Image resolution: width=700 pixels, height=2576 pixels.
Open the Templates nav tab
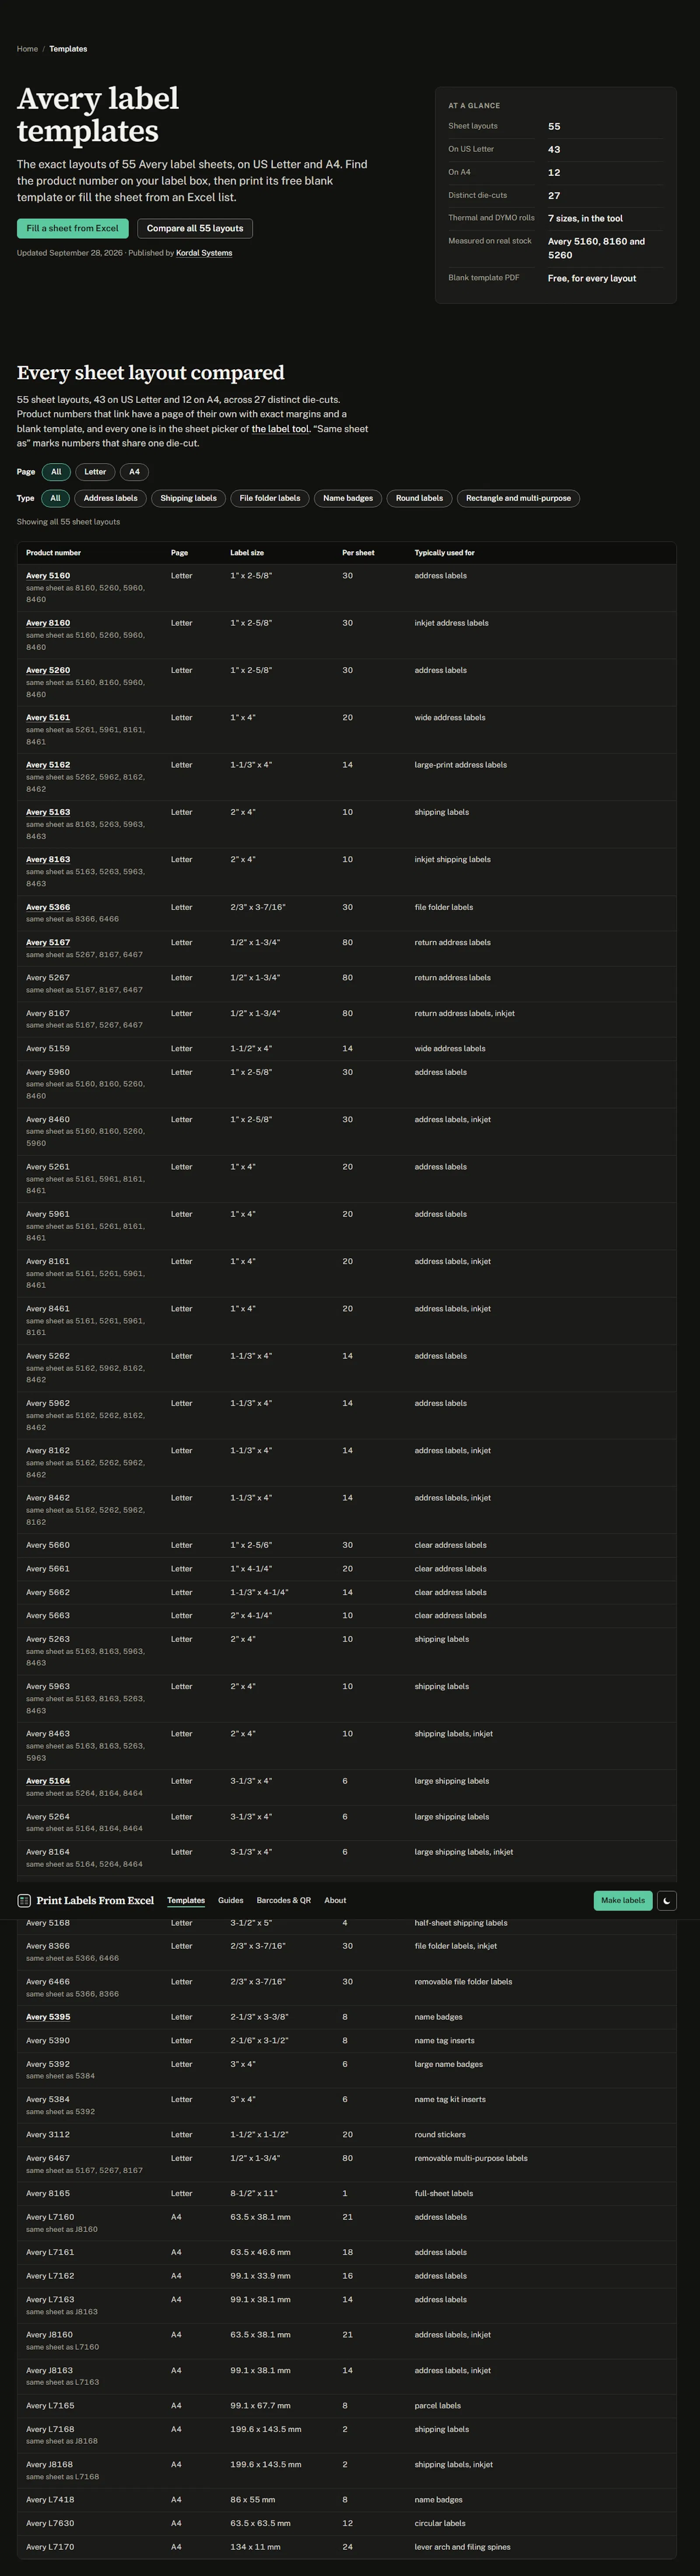186,1900
